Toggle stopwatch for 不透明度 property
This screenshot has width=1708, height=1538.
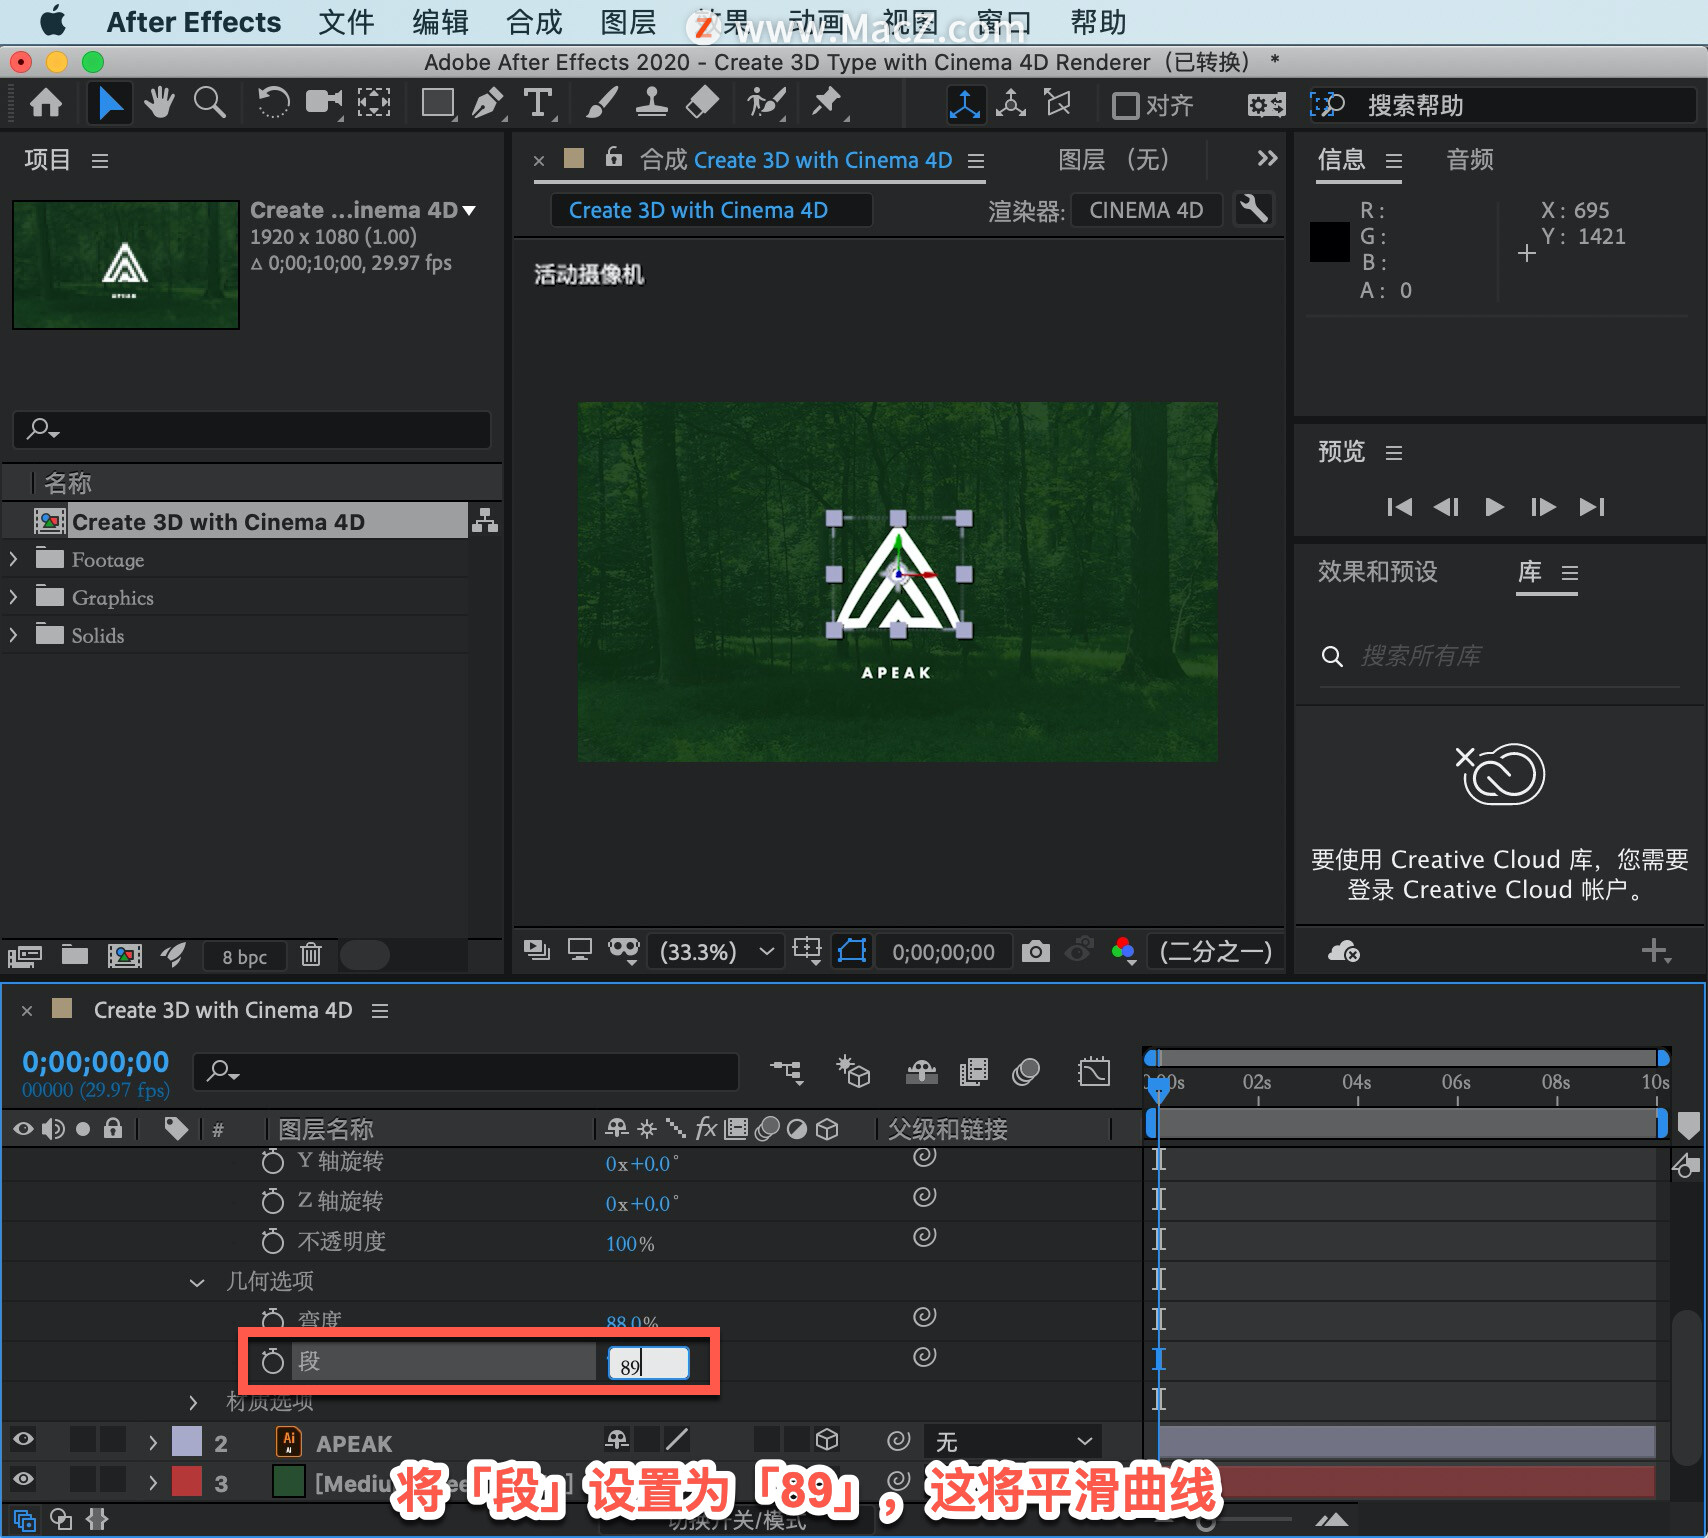click(x=272, y=1241)
